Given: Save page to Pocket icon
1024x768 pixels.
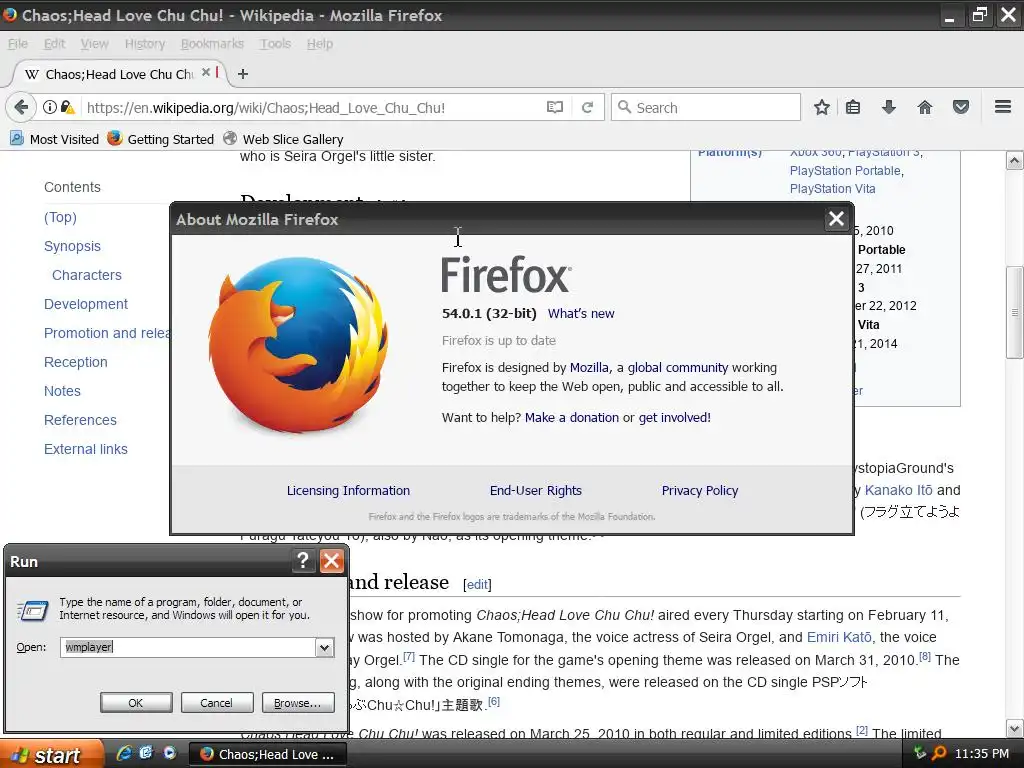Looking at the screenshot, I should coord(961,107).
